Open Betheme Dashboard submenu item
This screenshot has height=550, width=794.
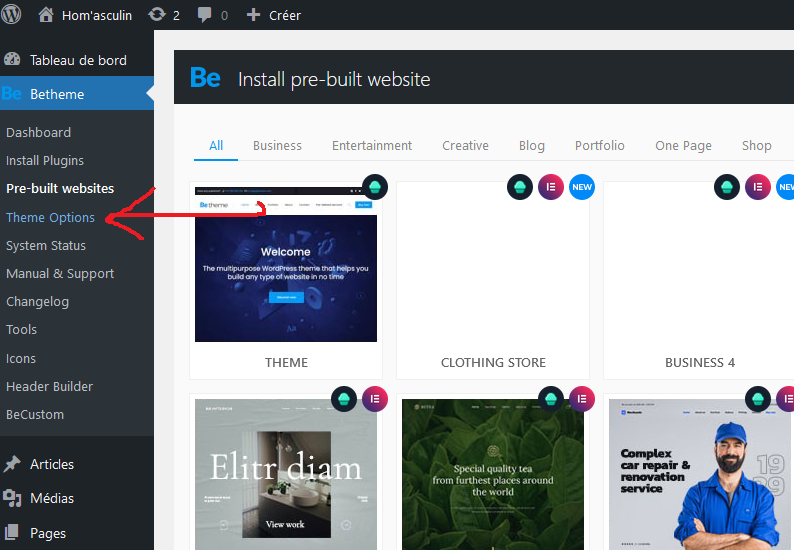tap(38, 133)
